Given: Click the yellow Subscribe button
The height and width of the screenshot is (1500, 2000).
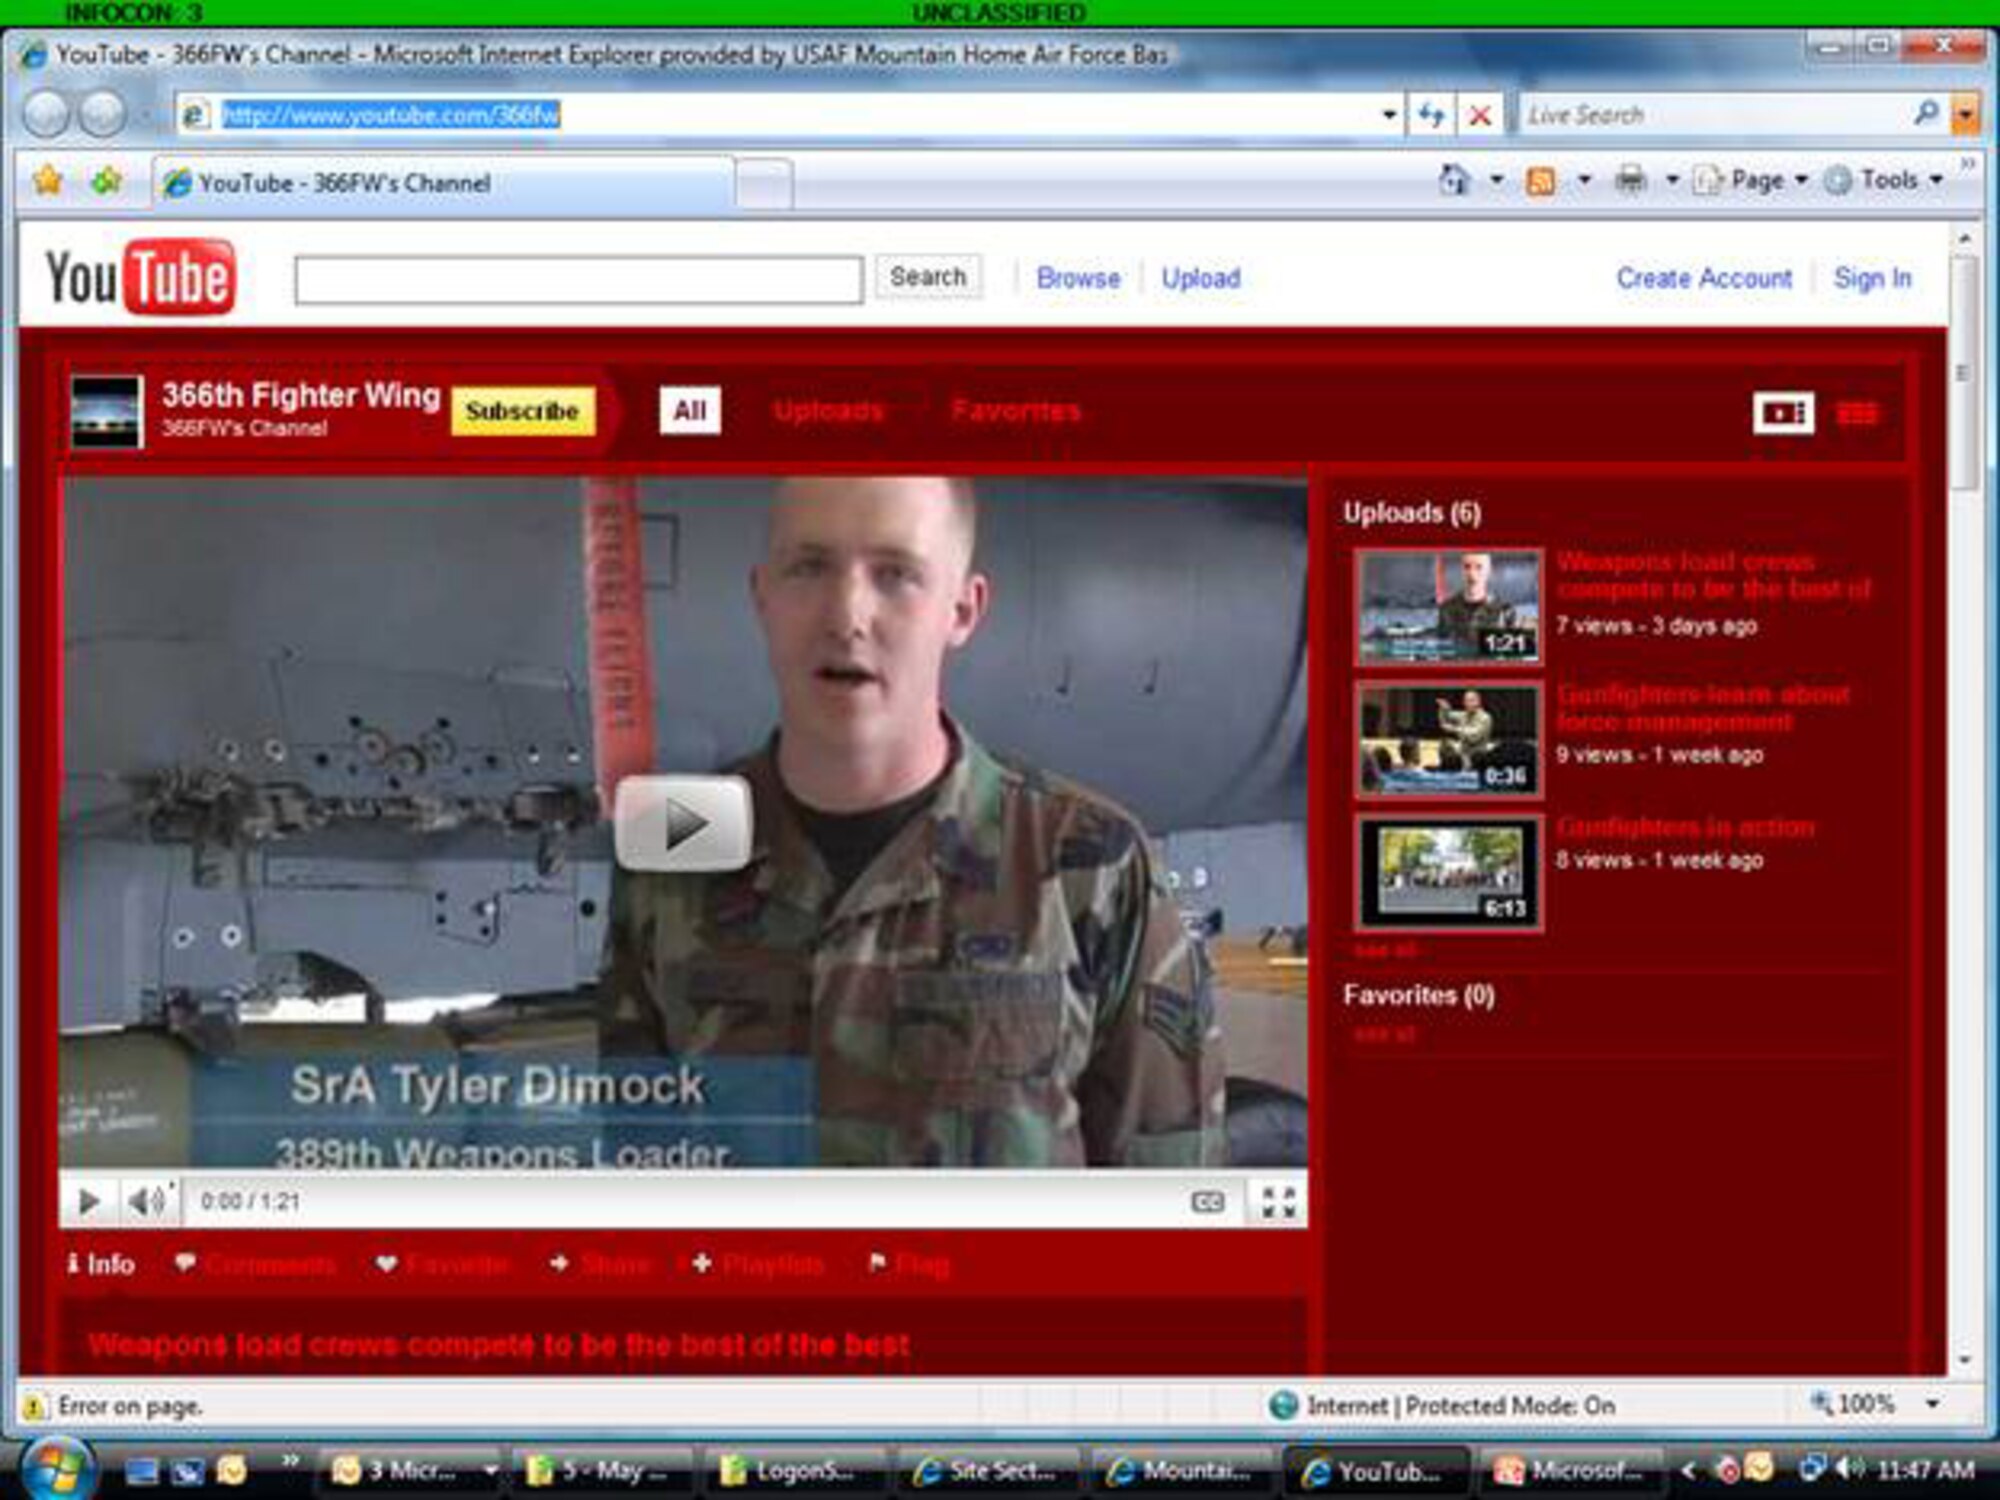Looking at the screenshot, I should click(522, 411).
